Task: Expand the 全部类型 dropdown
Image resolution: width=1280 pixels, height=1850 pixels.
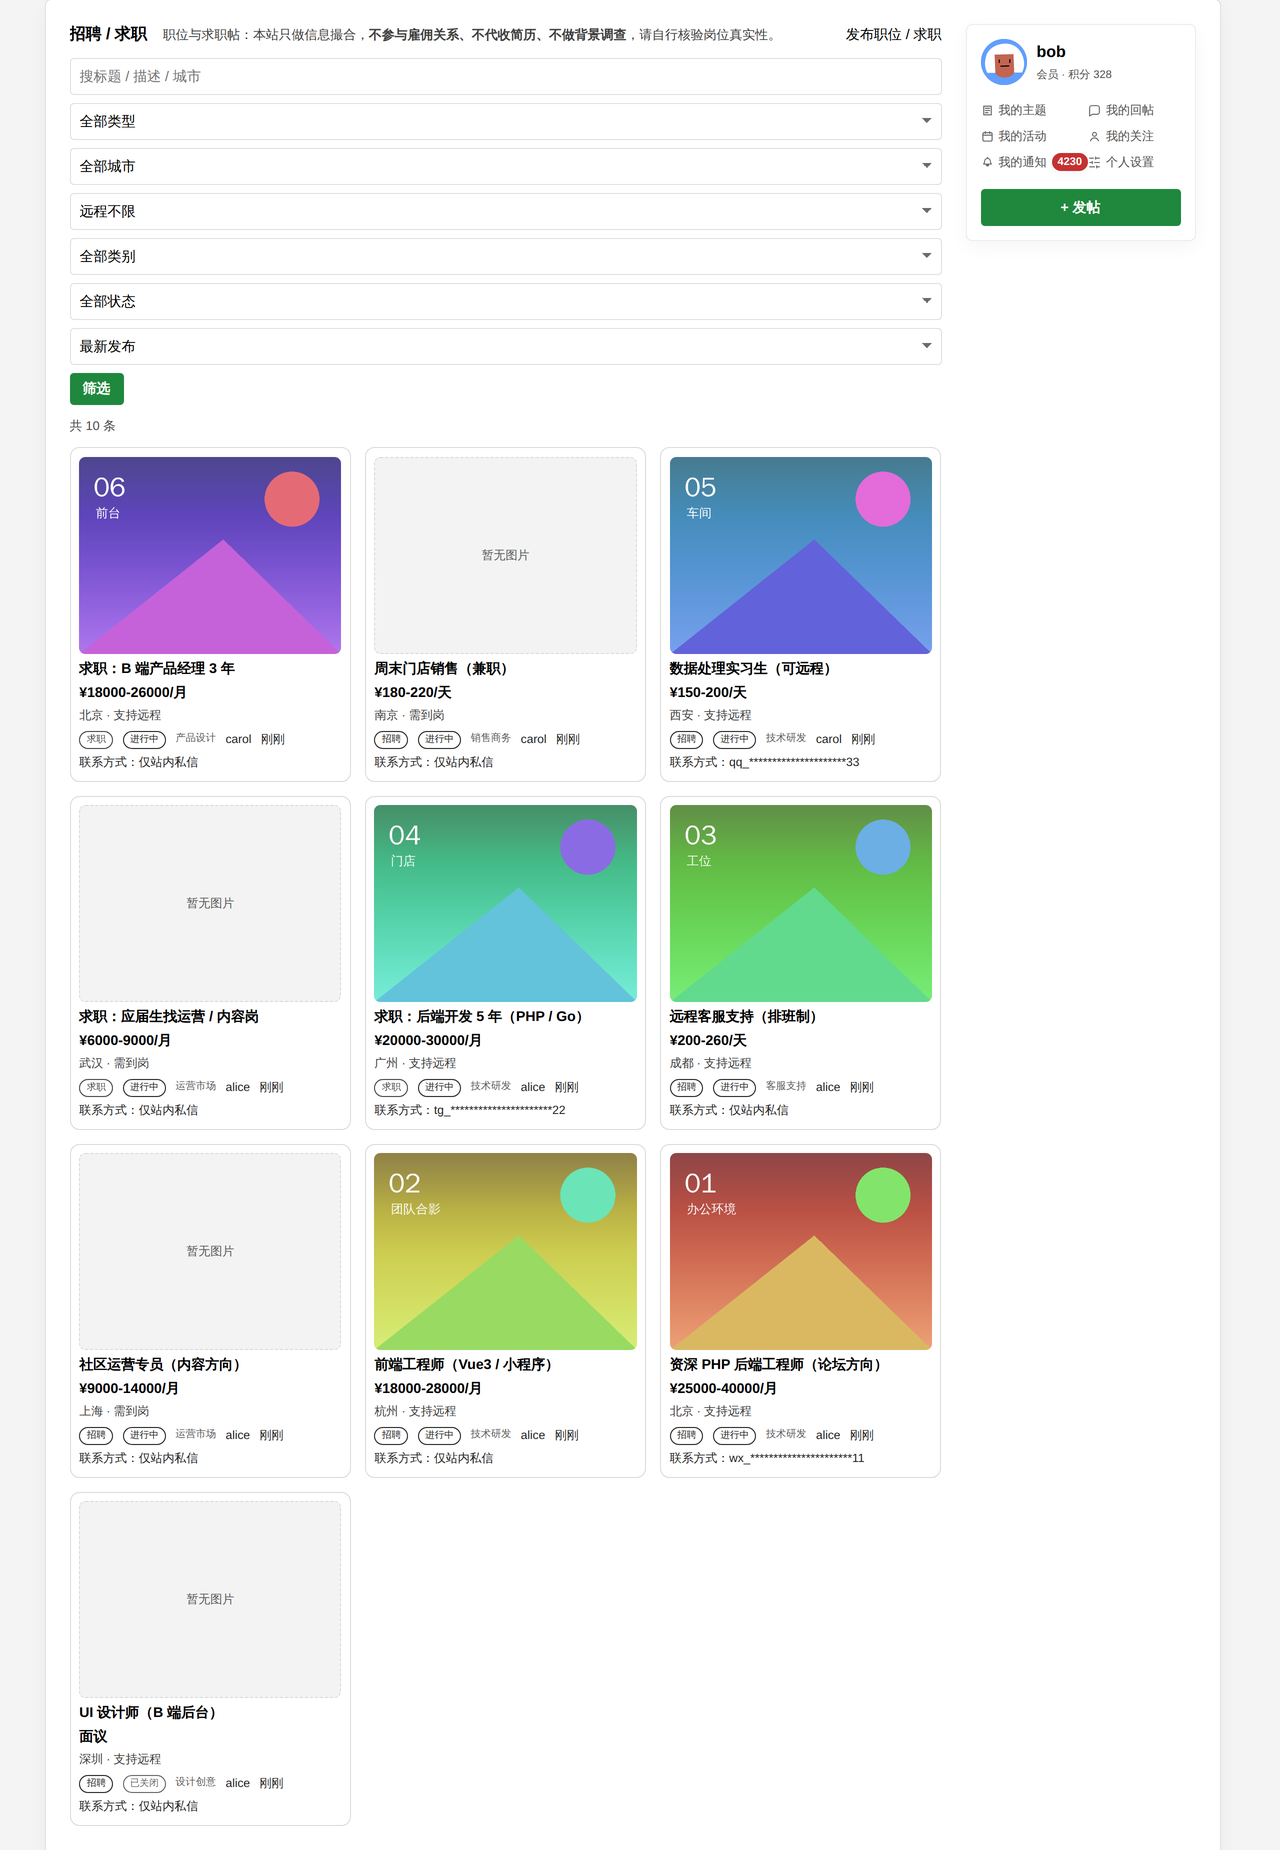Action: point(506,121)
